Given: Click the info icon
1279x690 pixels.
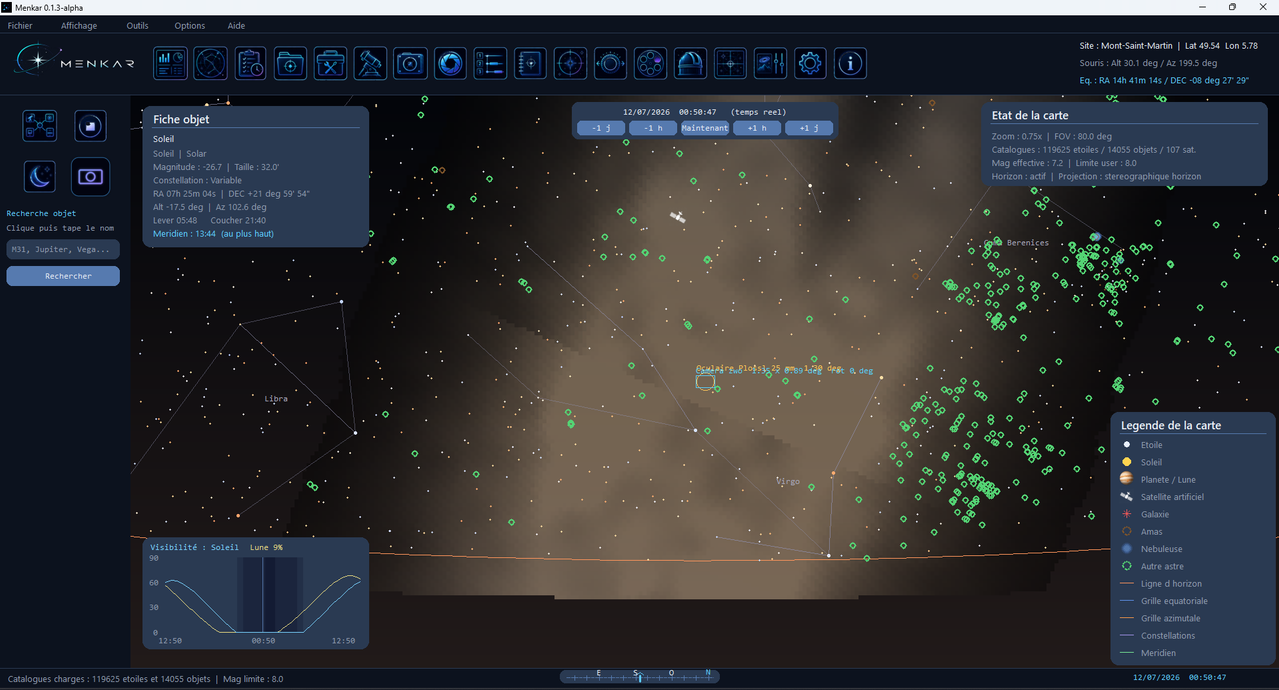Looking at the screenshot, I should point(851,63).
